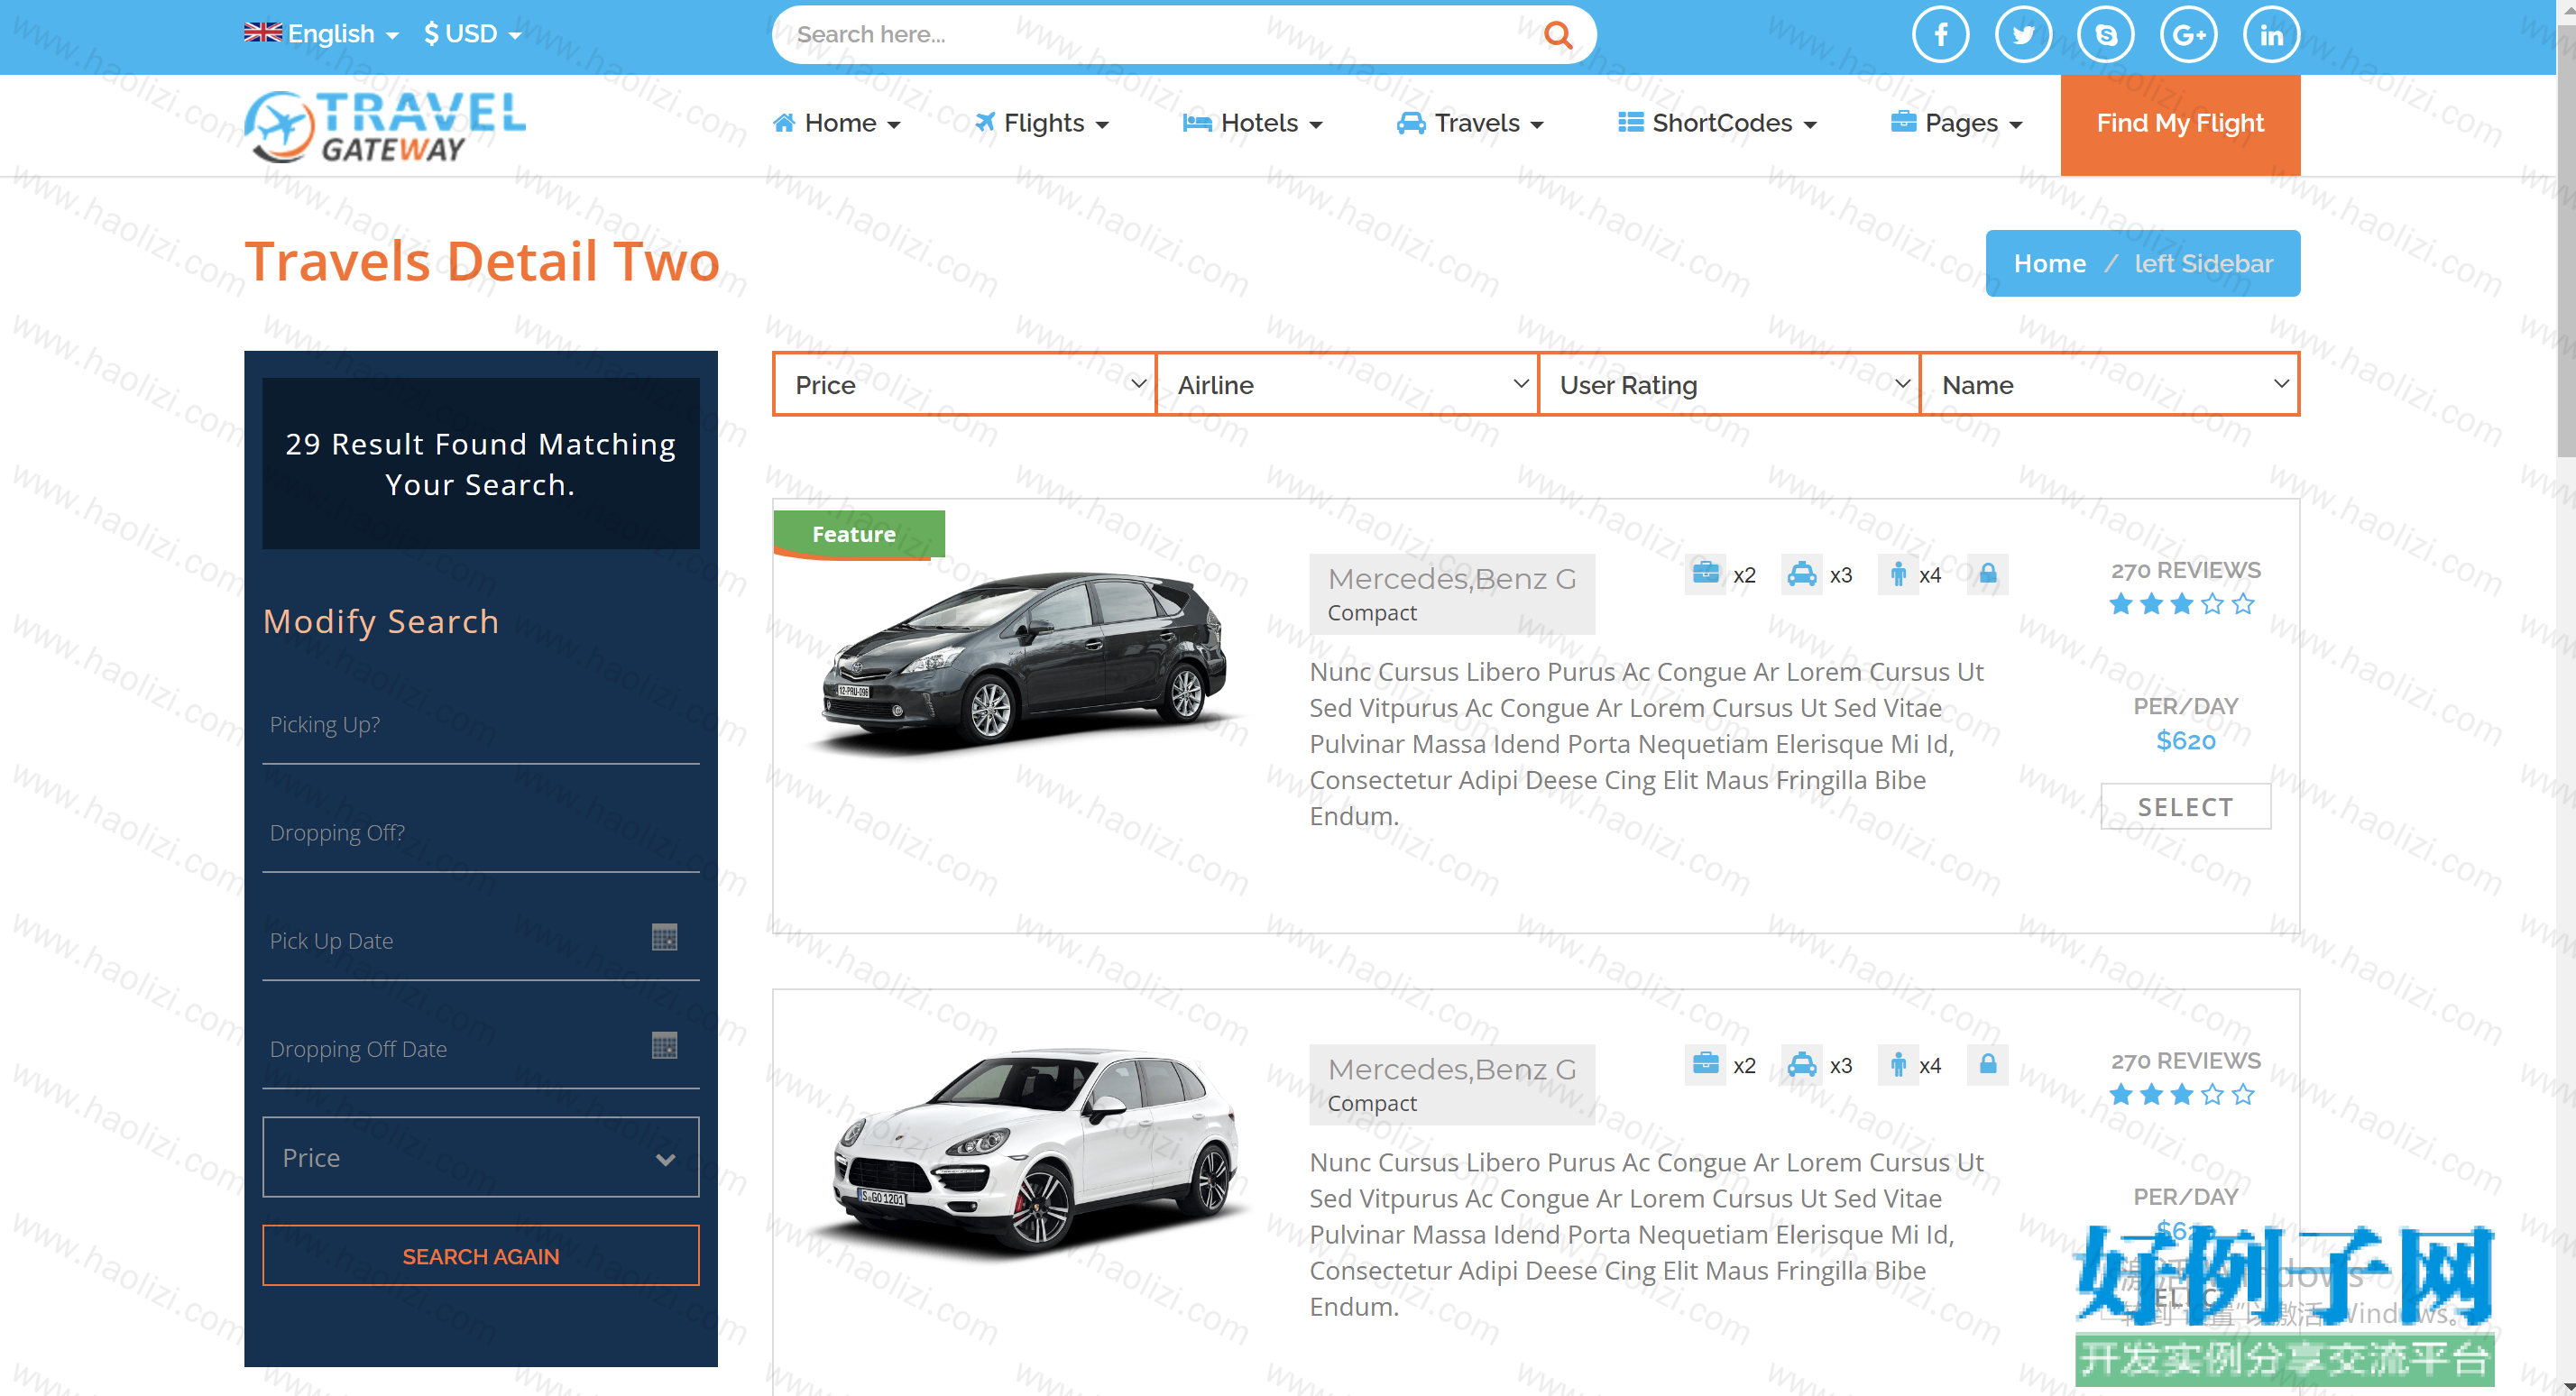This screenshot has width=2576, height=1396.
Task: Open the Hotels navigation menu
Action: coord(1252,124)
